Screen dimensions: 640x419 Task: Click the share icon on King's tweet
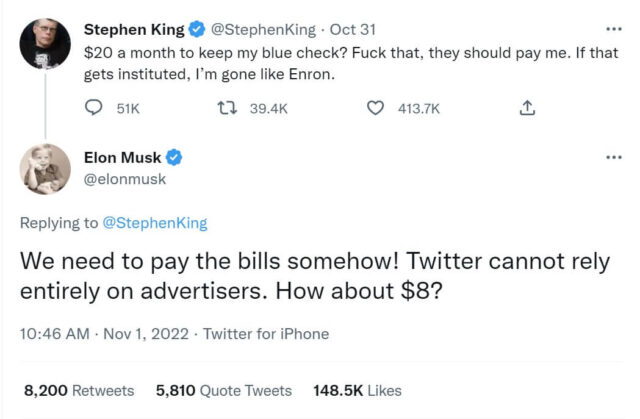pos(528,108)
